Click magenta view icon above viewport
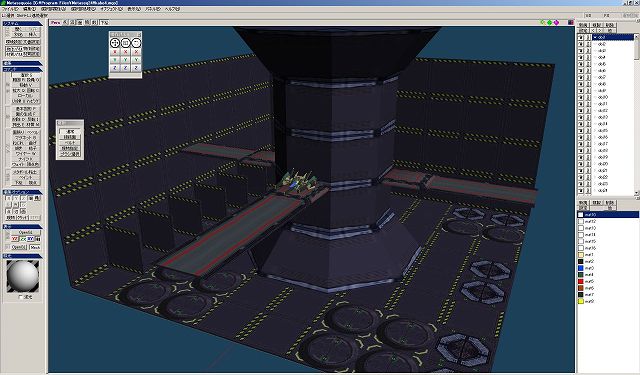The width and height of the screenshot is (640, 375). point(556,22)
